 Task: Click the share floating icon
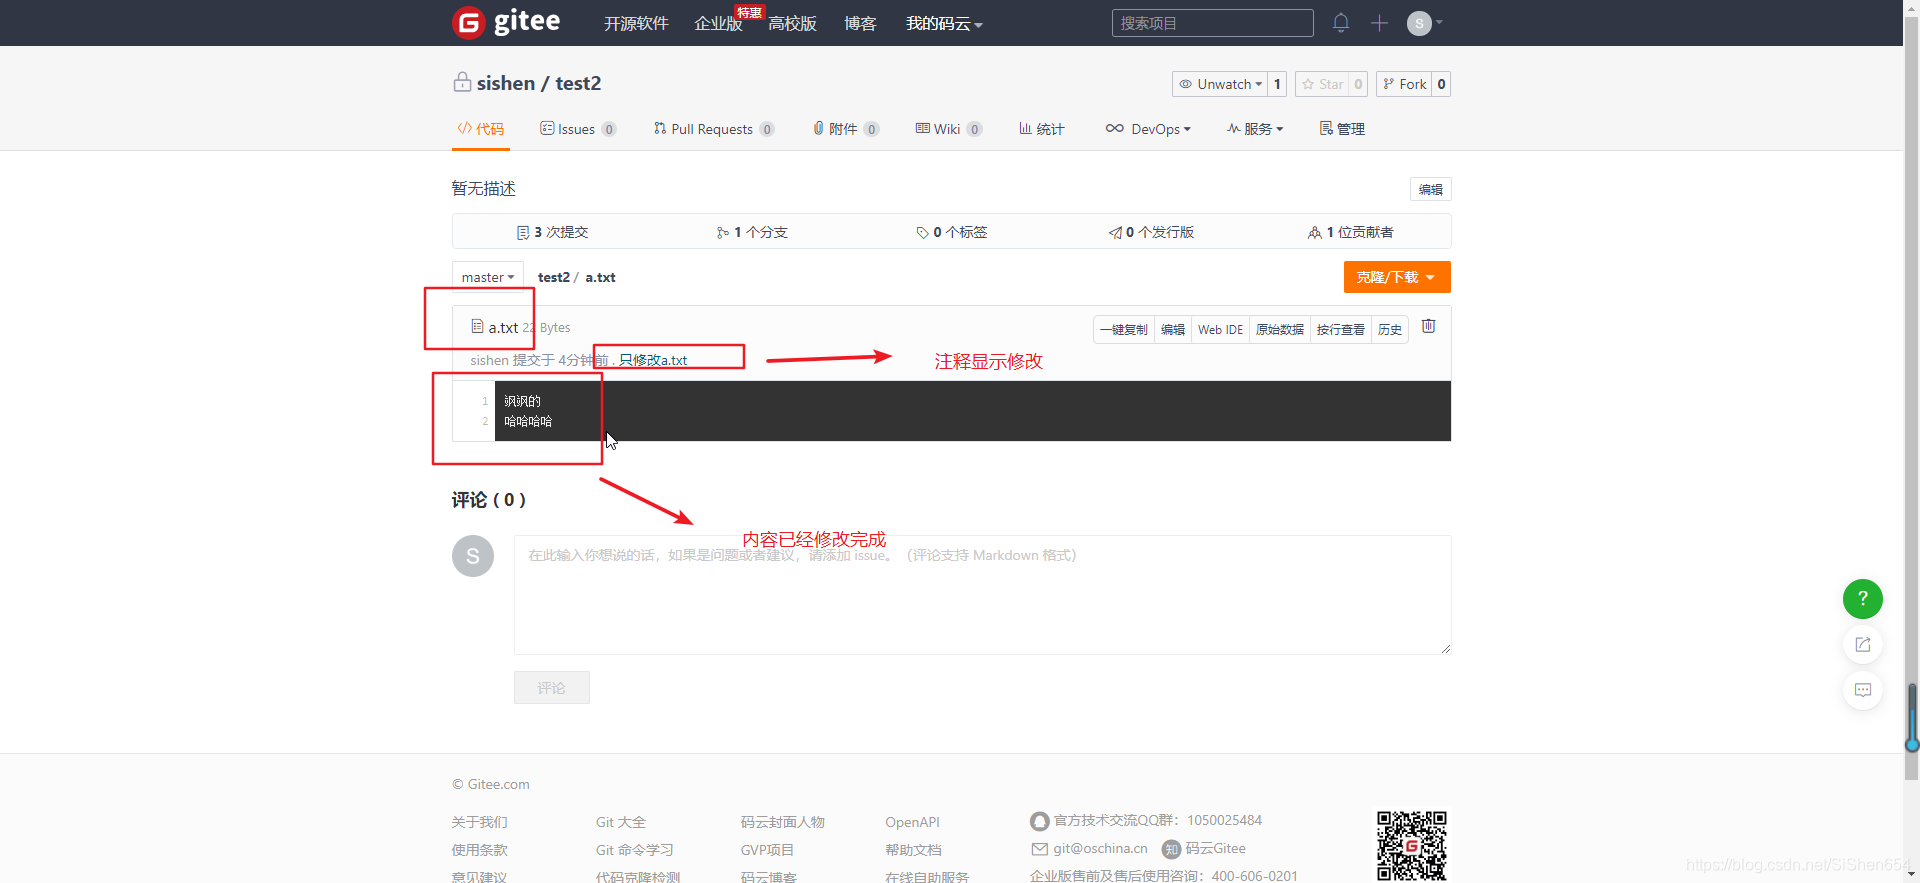[x=1862, y=644]
